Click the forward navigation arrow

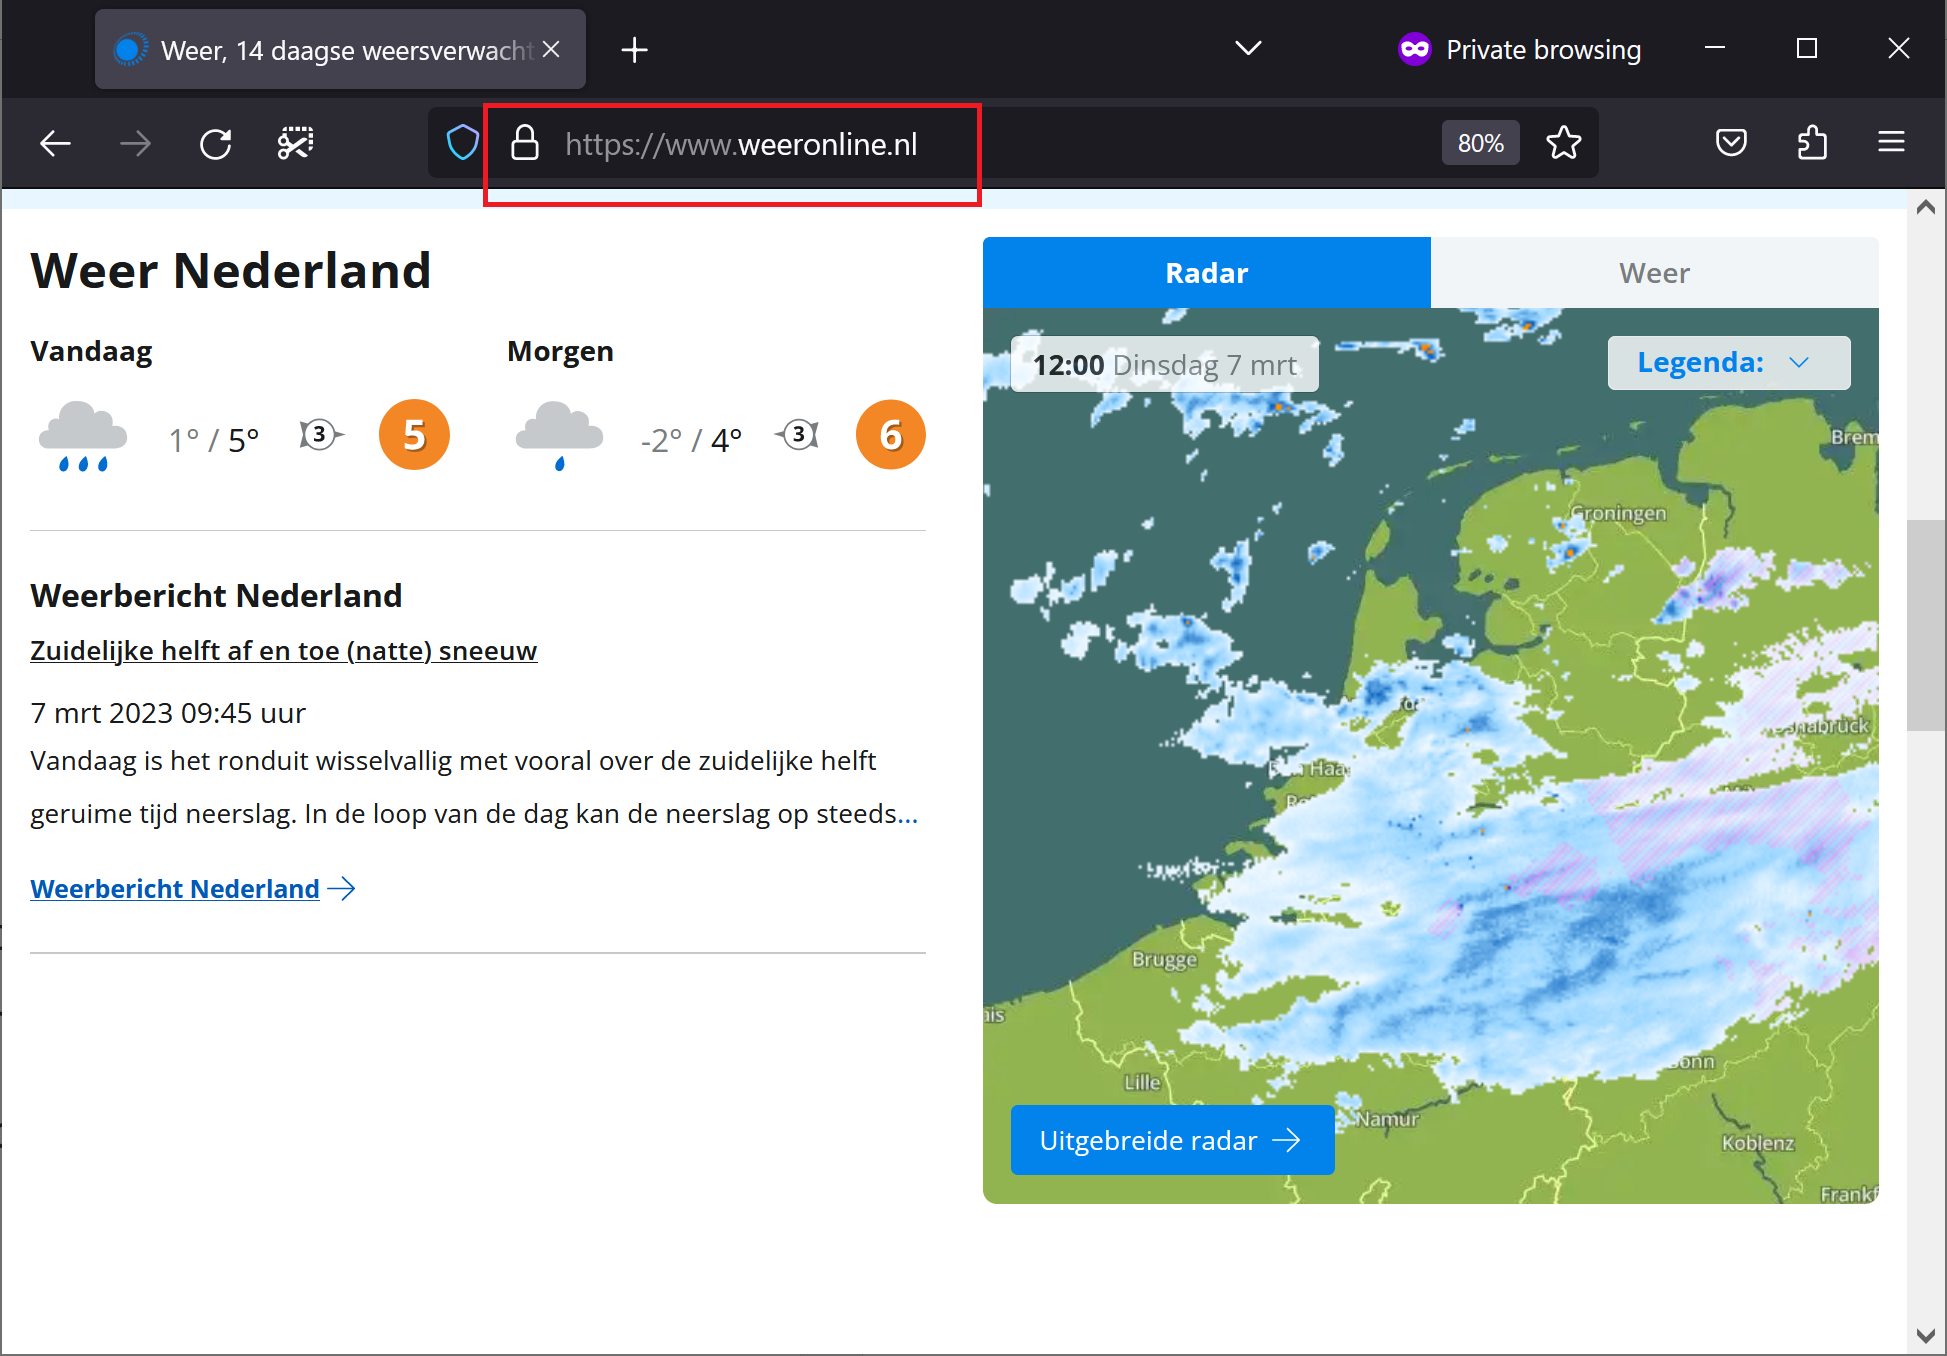135,144
